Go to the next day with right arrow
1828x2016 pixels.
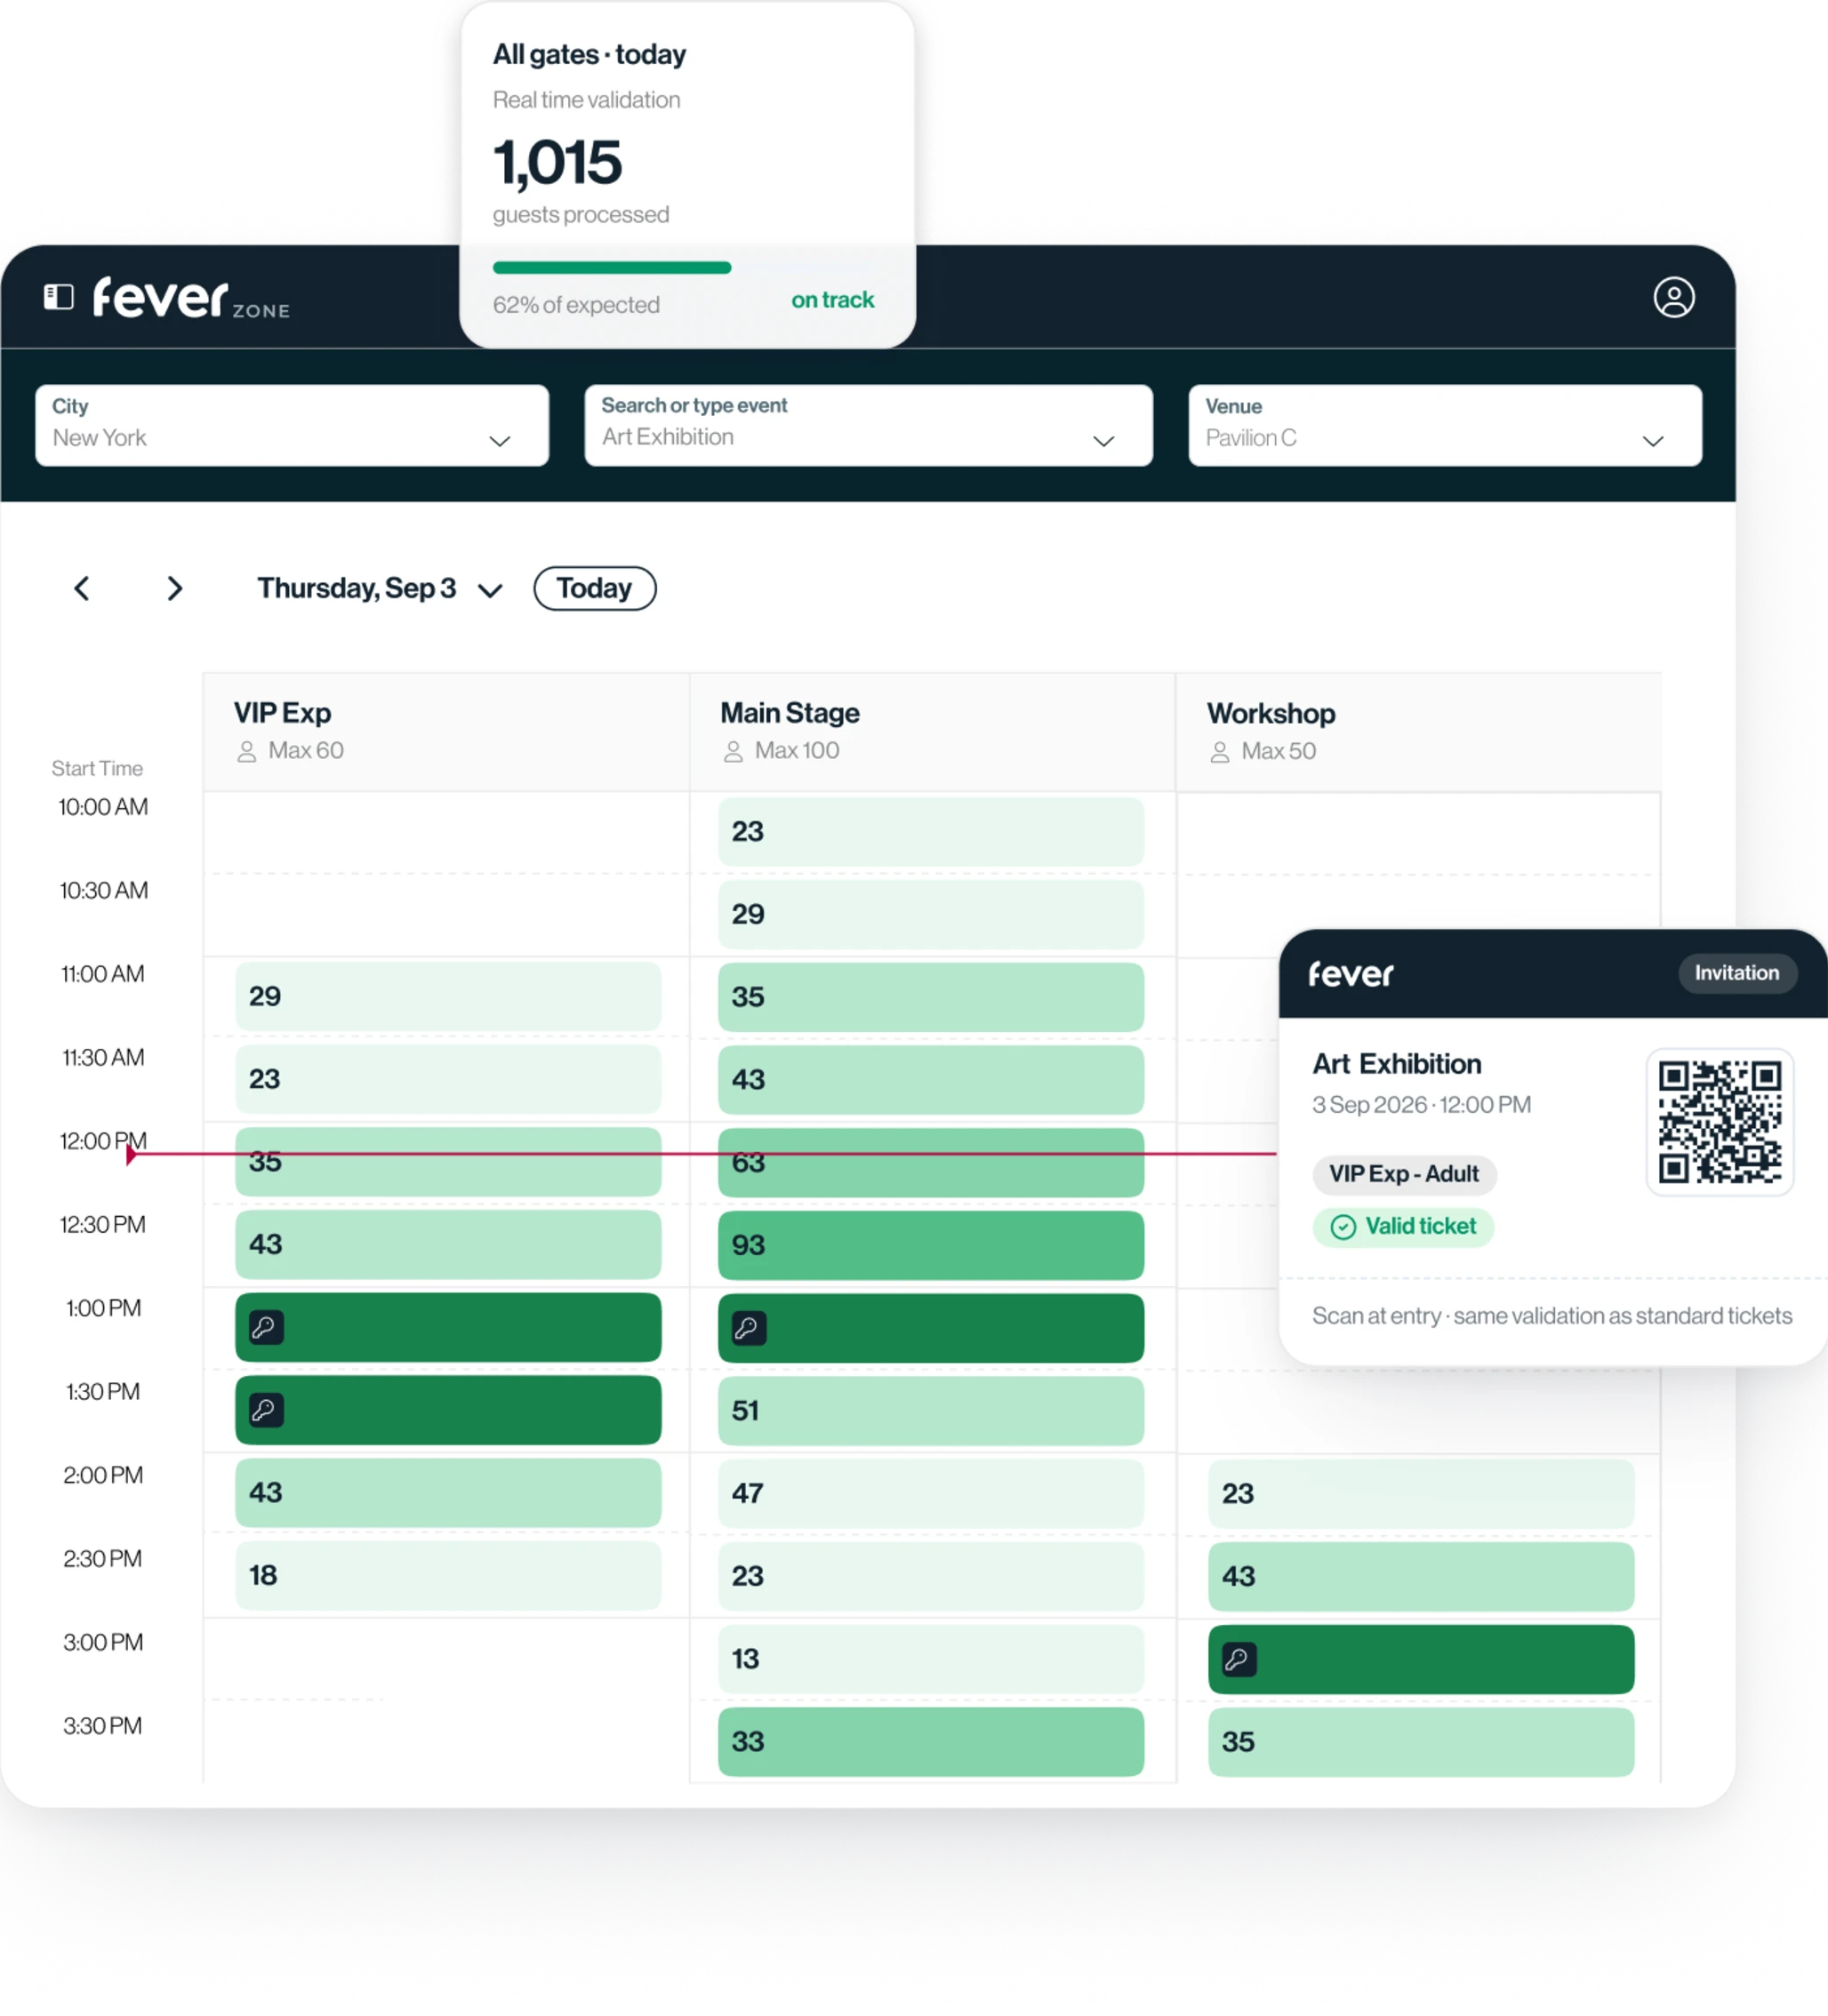coord(175,588)
